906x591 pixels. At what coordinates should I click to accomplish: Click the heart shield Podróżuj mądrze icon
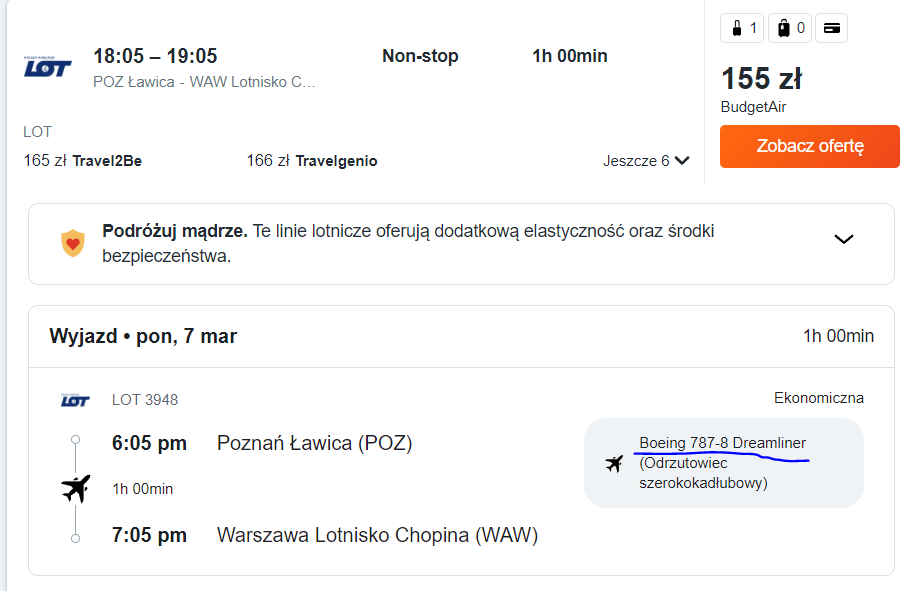[73, 243]
